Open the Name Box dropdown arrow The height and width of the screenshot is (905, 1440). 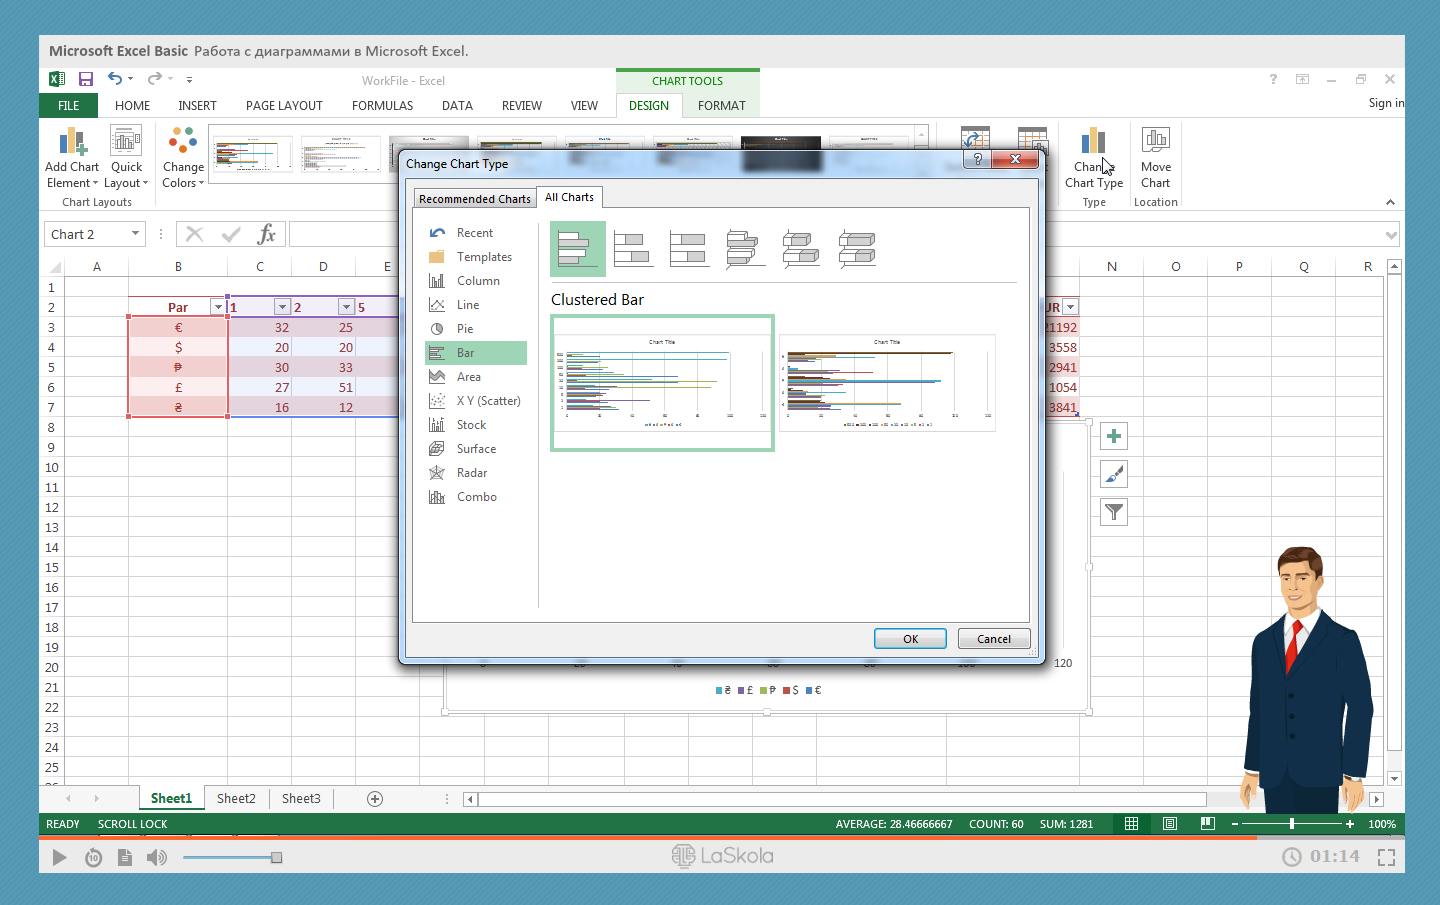(135, 234)
